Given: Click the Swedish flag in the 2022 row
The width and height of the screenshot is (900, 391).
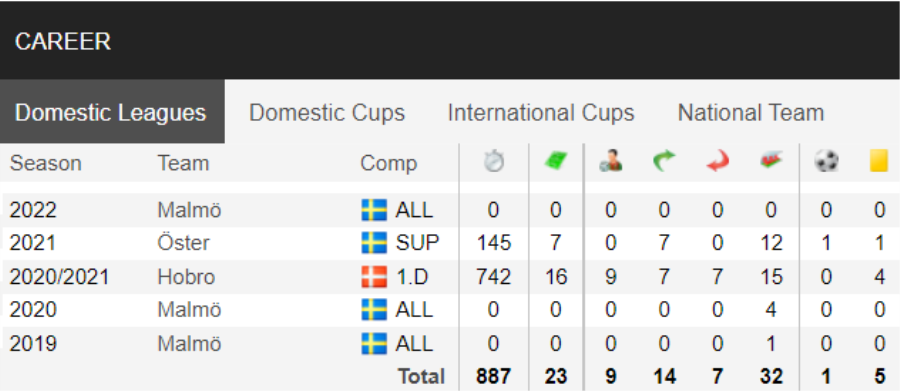Looking at the screenshot, I should (x=374, y=210).
